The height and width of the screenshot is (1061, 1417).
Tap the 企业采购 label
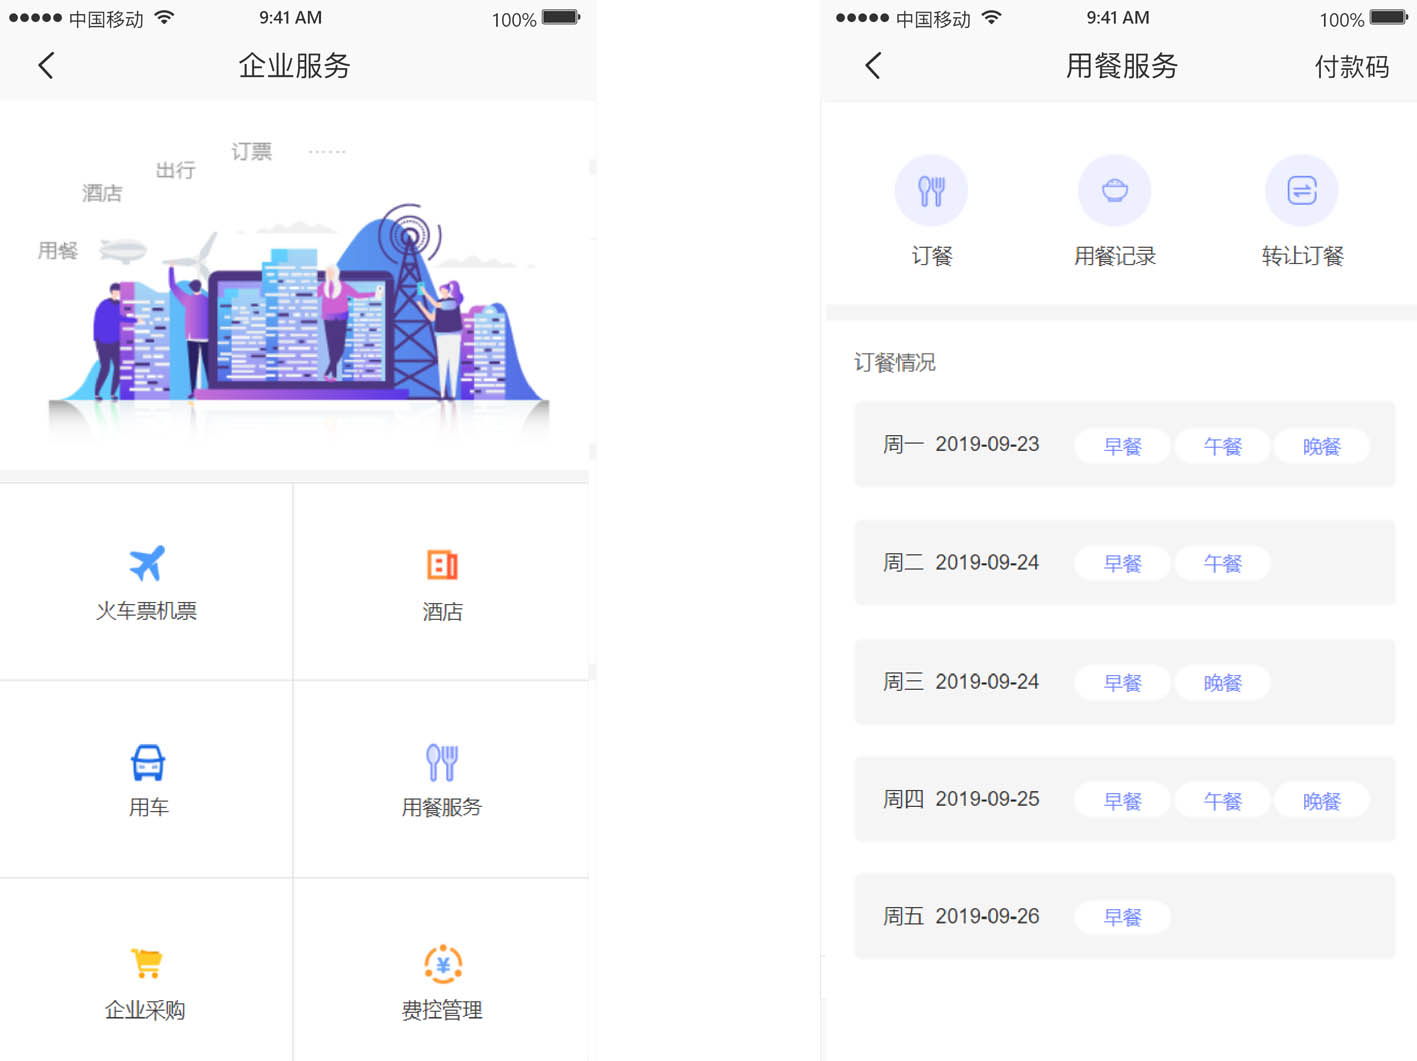(x=145, y=1010)
